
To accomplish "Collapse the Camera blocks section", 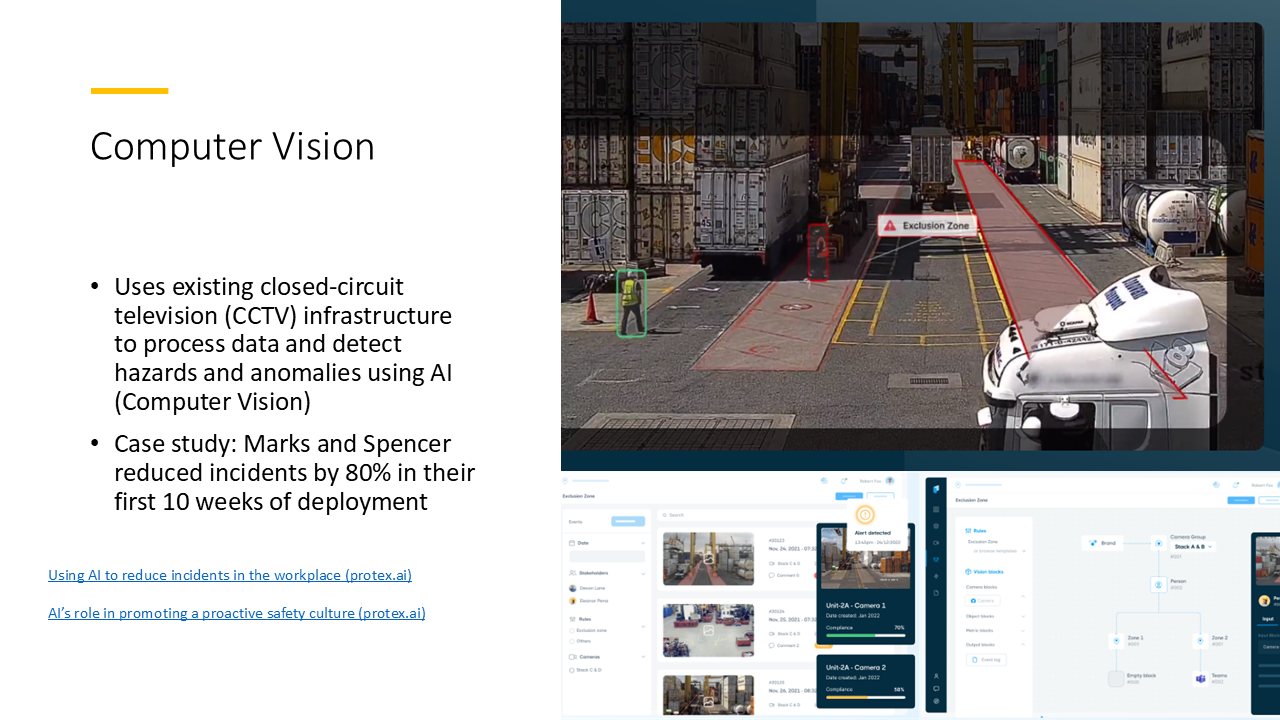I will 1023,596.
